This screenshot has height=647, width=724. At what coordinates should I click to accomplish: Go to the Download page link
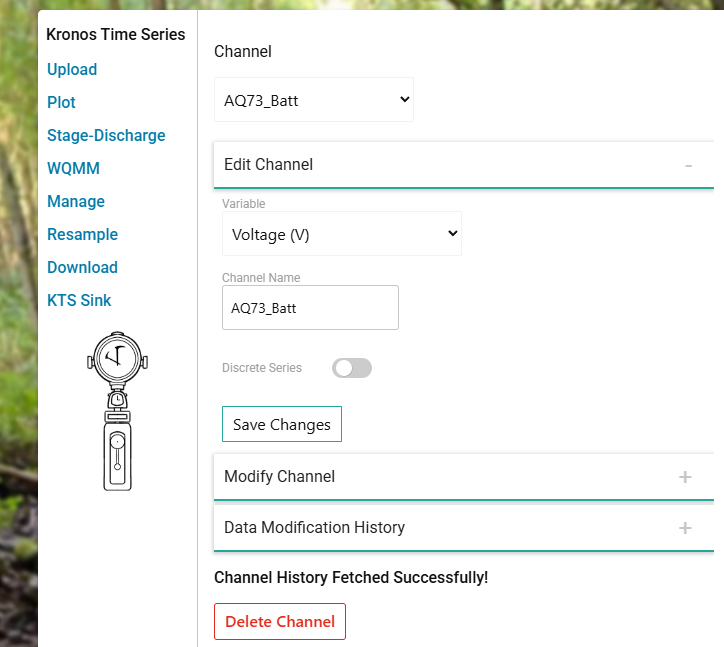[x=82, y=267]
